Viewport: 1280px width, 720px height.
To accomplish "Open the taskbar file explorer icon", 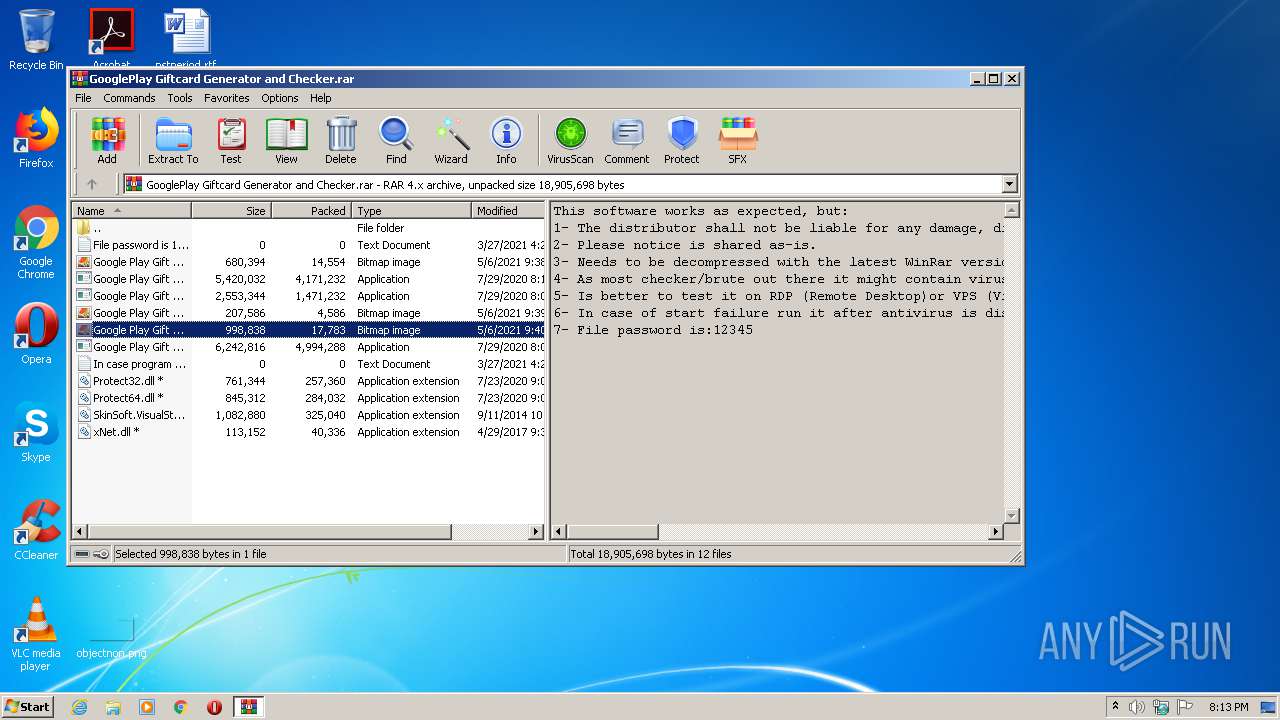I will tap(113, 707).
